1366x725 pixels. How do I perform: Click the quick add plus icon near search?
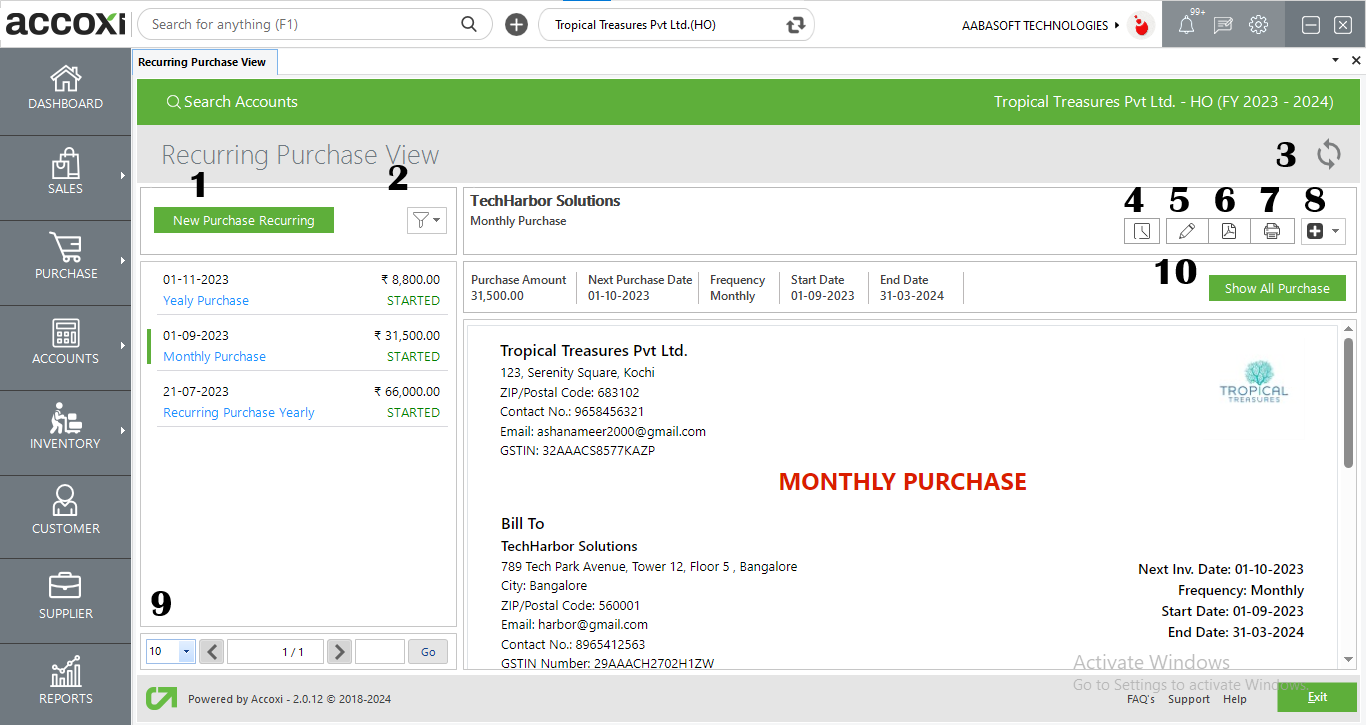pyautogui.click(x=516, y=25)
